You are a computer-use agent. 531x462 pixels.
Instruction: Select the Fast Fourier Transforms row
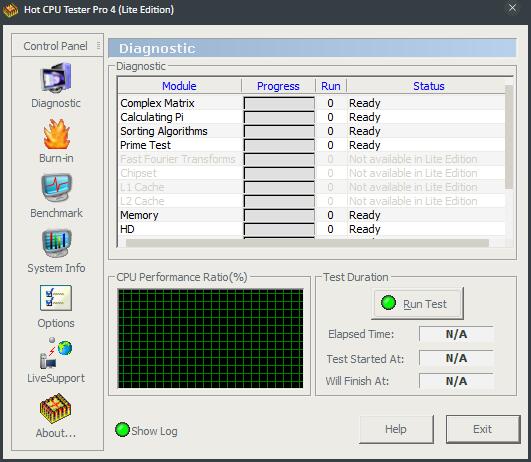tap(311, 159)
